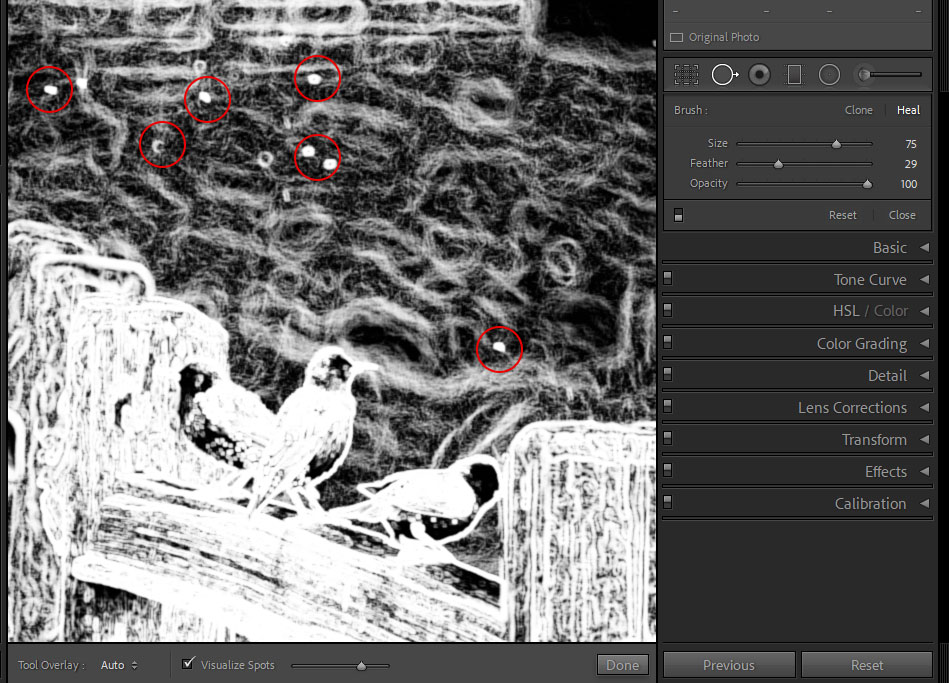Screen dimensions: 949x683
Task: Select the HSL mode label
Action: tap(846, 311)
